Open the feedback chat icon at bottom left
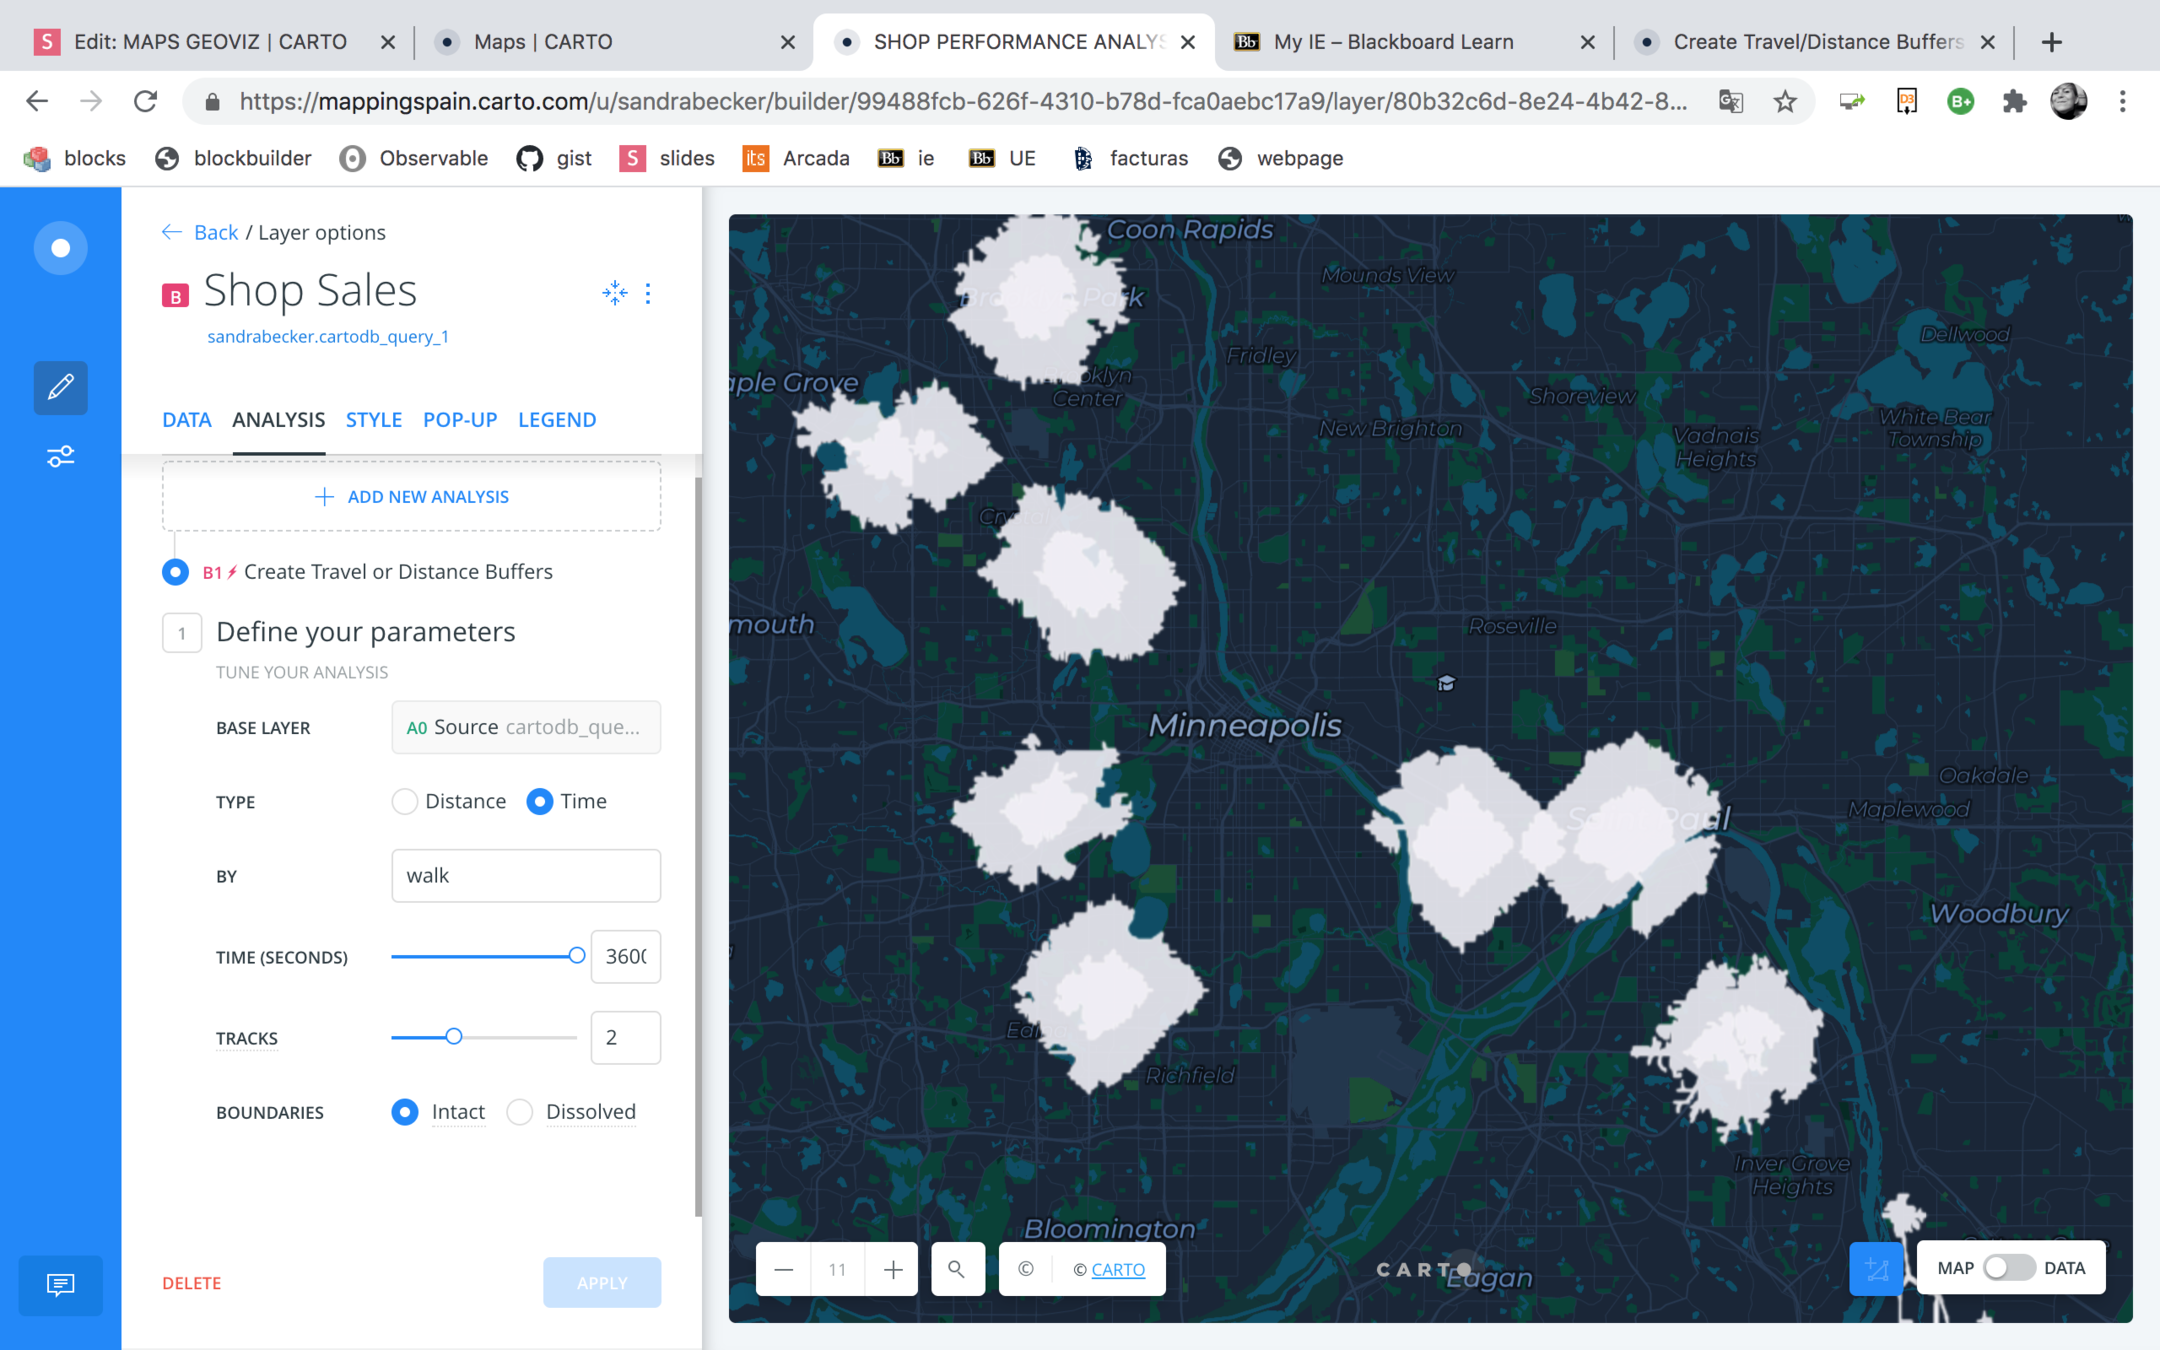Viewport: 2160px width, 1350px height. (60, 1284)
